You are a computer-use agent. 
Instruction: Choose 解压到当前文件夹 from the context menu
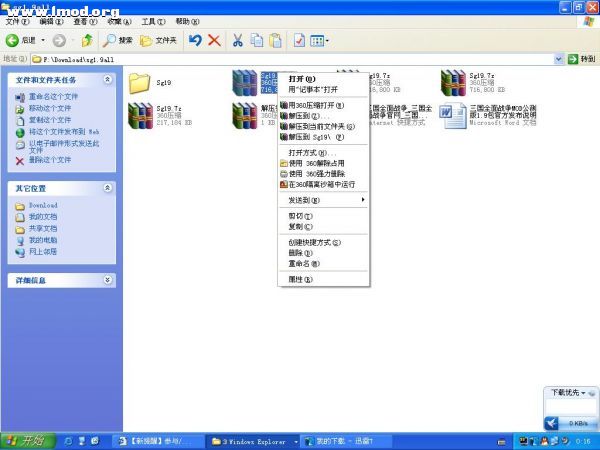click(318, 127)
